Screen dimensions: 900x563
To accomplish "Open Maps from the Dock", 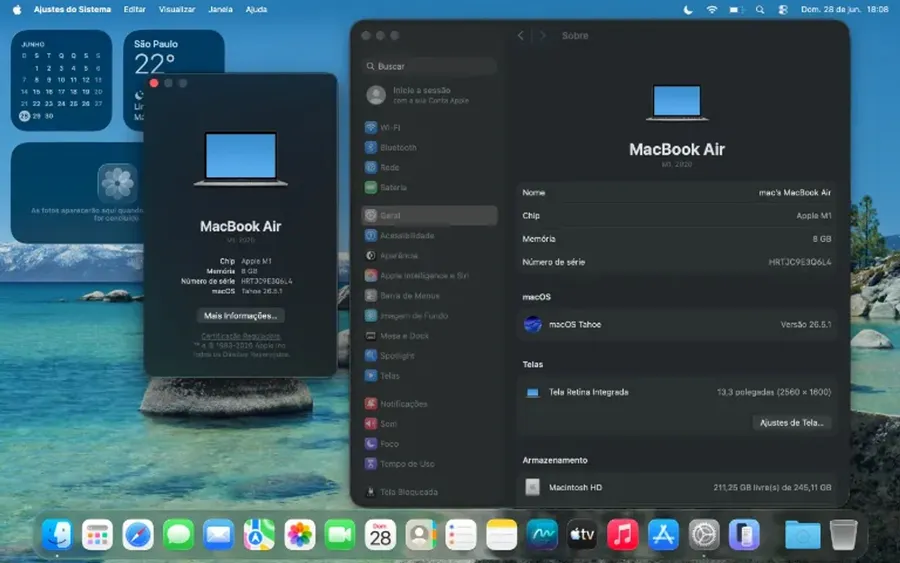I will (259, 534).
